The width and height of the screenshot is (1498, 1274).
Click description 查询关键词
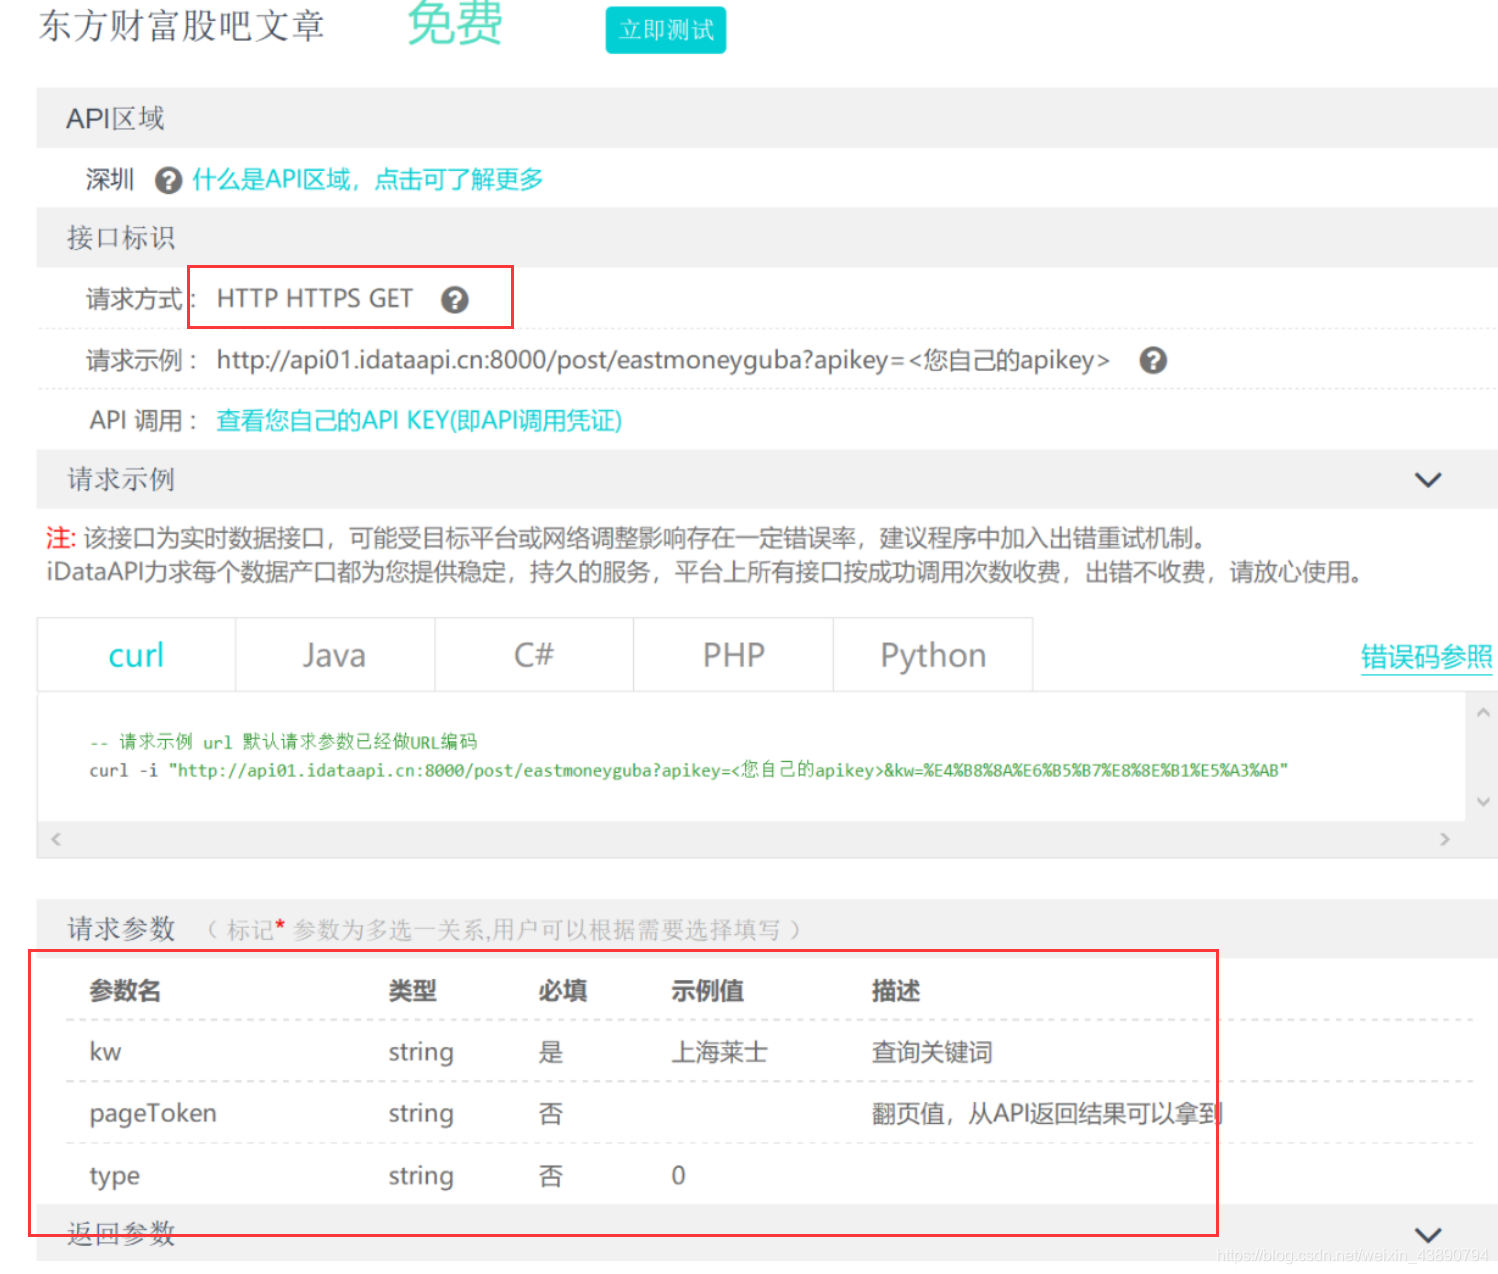[932, 1052]
